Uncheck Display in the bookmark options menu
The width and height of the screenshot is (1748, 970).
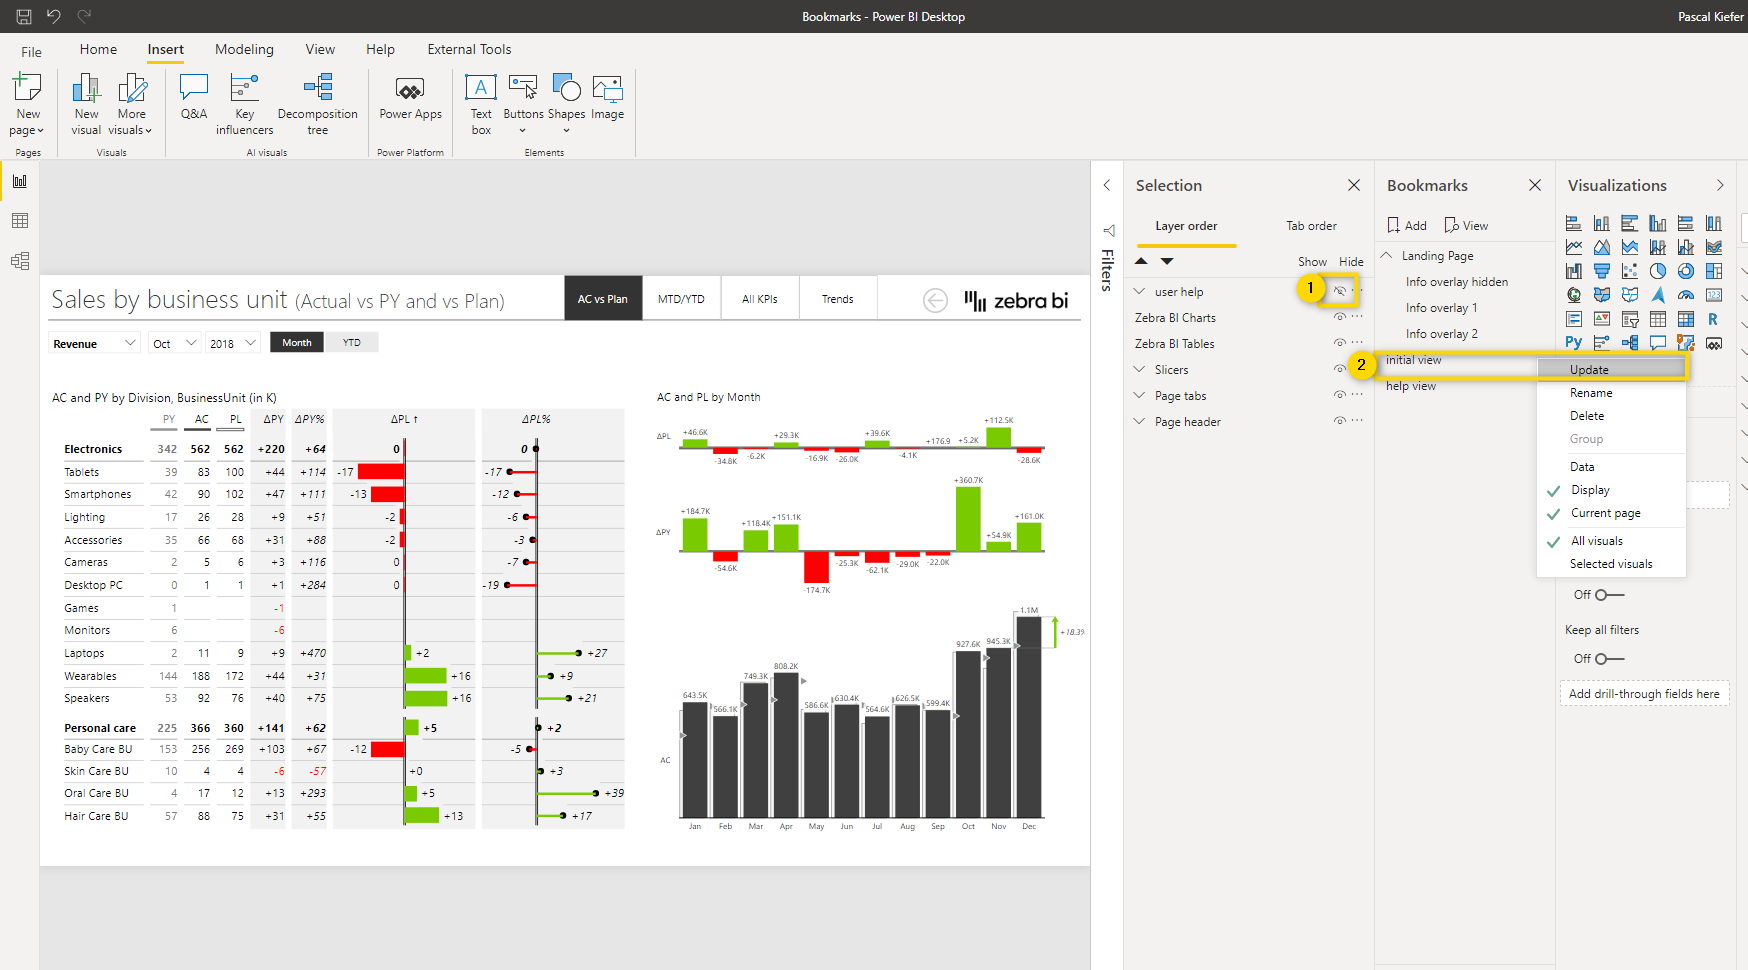click(1589, 490)
